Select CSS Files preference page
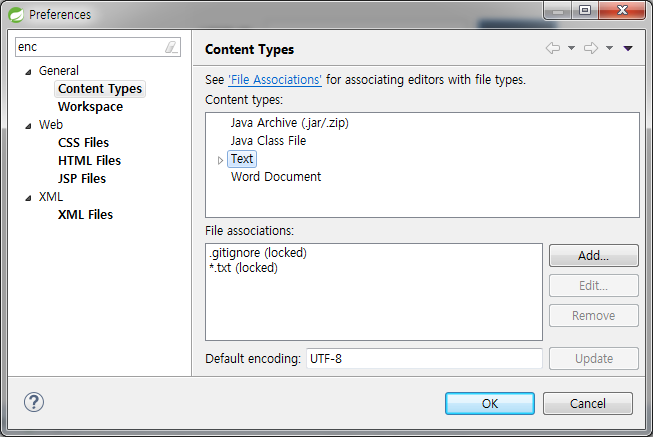The width and height of the screenshot is (653, 437). (83, 142)
